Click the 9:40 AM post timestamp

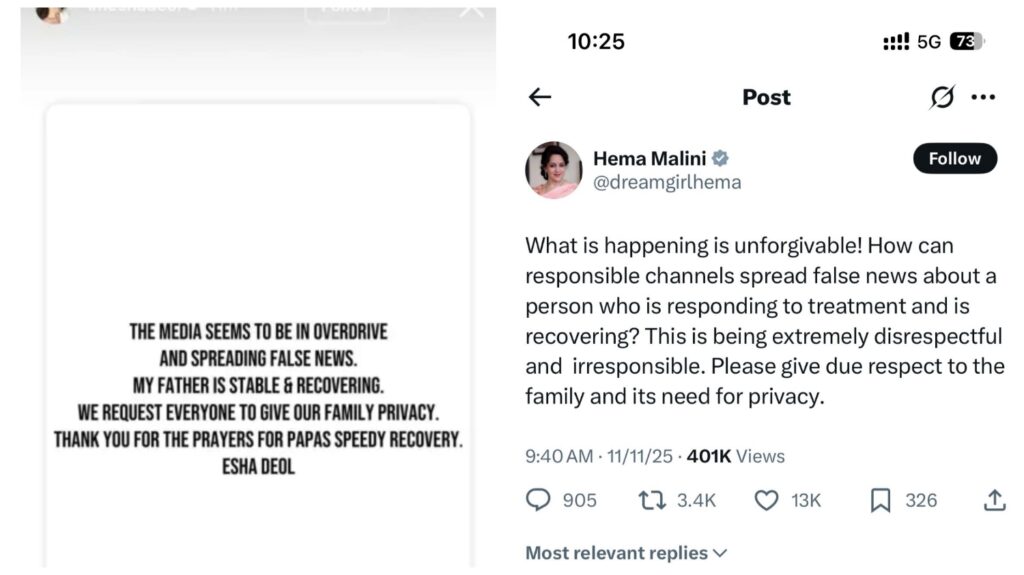pos(558,456)
